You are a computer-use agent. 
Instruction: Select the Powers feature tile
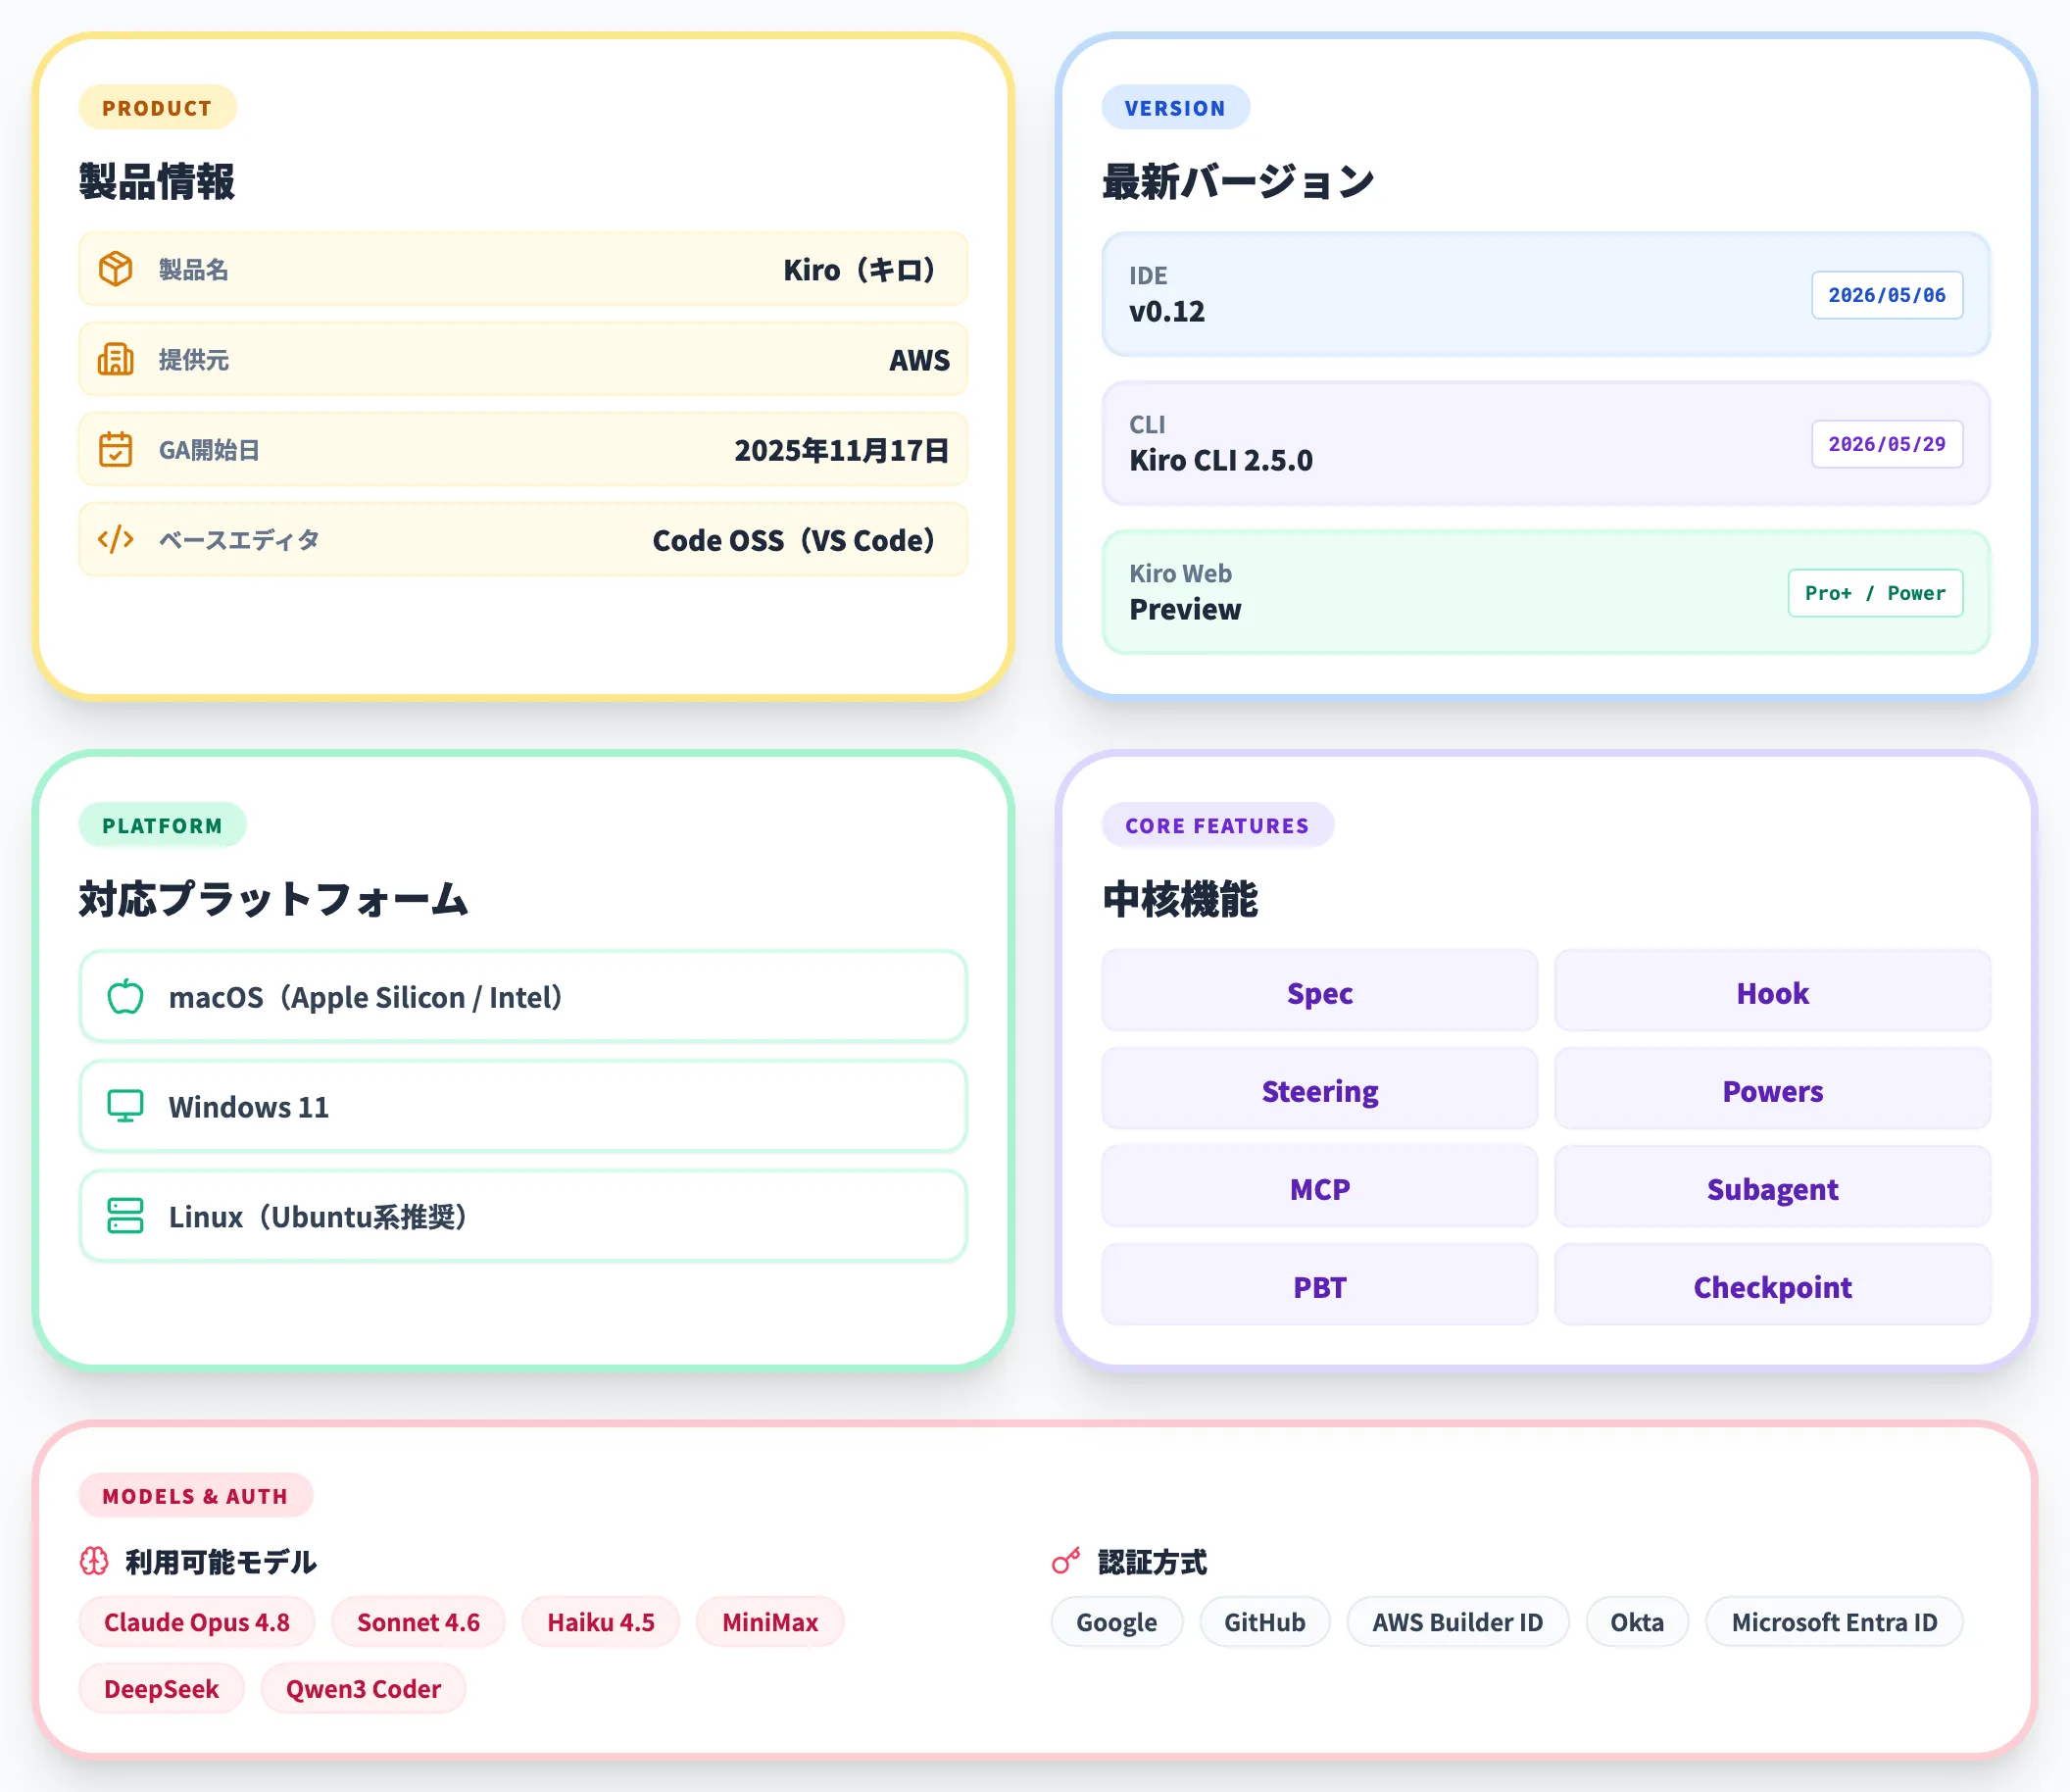click(1772, 1089)
